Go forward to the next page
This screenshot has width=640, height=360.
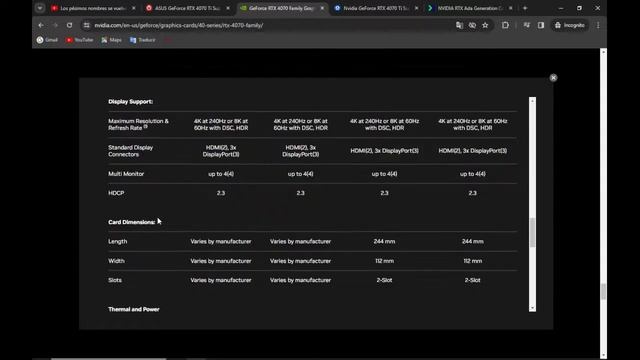[55, 25]
